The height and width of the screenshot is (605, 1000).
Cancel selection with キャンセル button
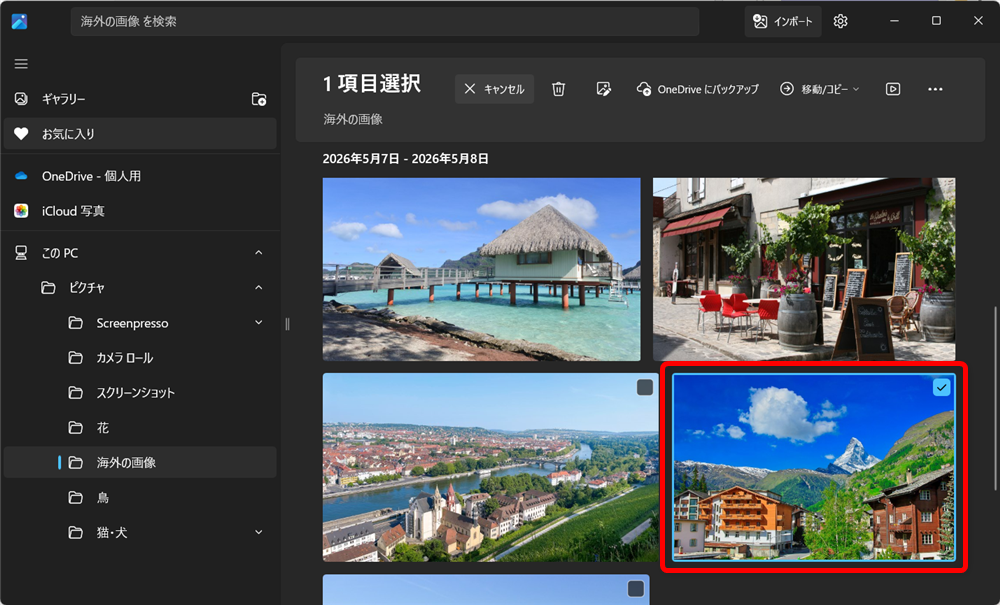click(494, 89)
